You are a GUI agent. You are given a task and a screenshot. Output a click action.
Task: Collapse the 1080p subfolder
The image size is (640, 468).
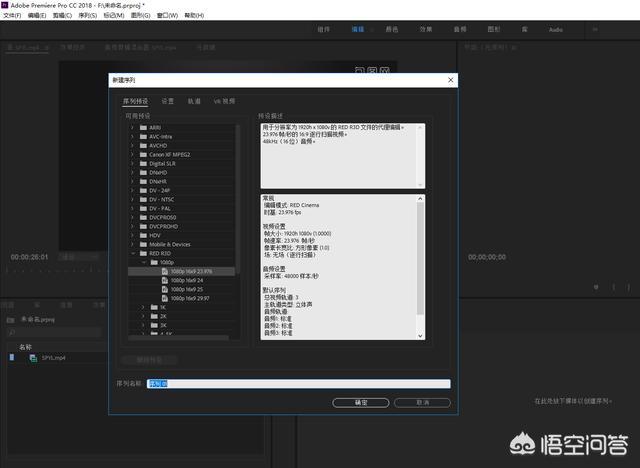[x=143, y=262]
